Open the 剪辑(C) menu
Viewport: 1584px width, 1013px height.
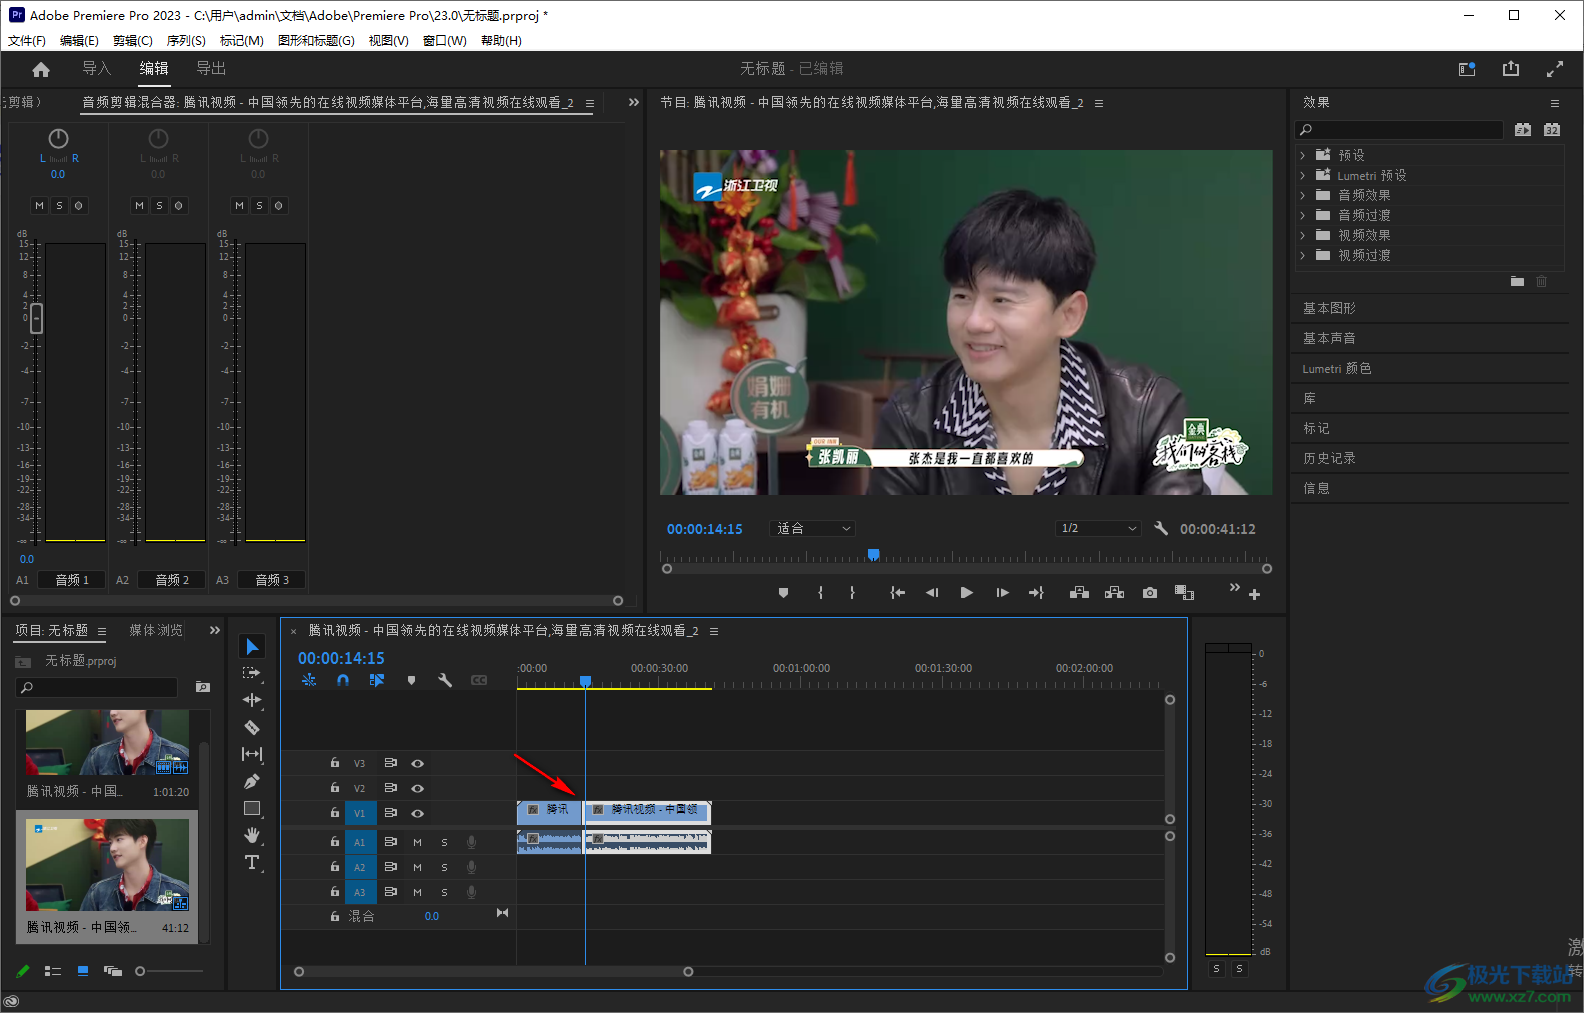click(x=133, y=41)
